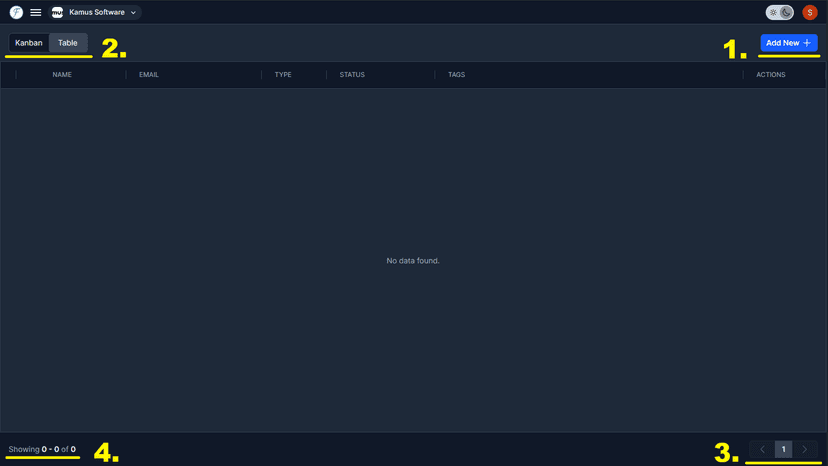This screenshot has width=828, height=466.
Task: Switch to the Kanban view tab
Action: pyautogui.click(x=29, y=43)
